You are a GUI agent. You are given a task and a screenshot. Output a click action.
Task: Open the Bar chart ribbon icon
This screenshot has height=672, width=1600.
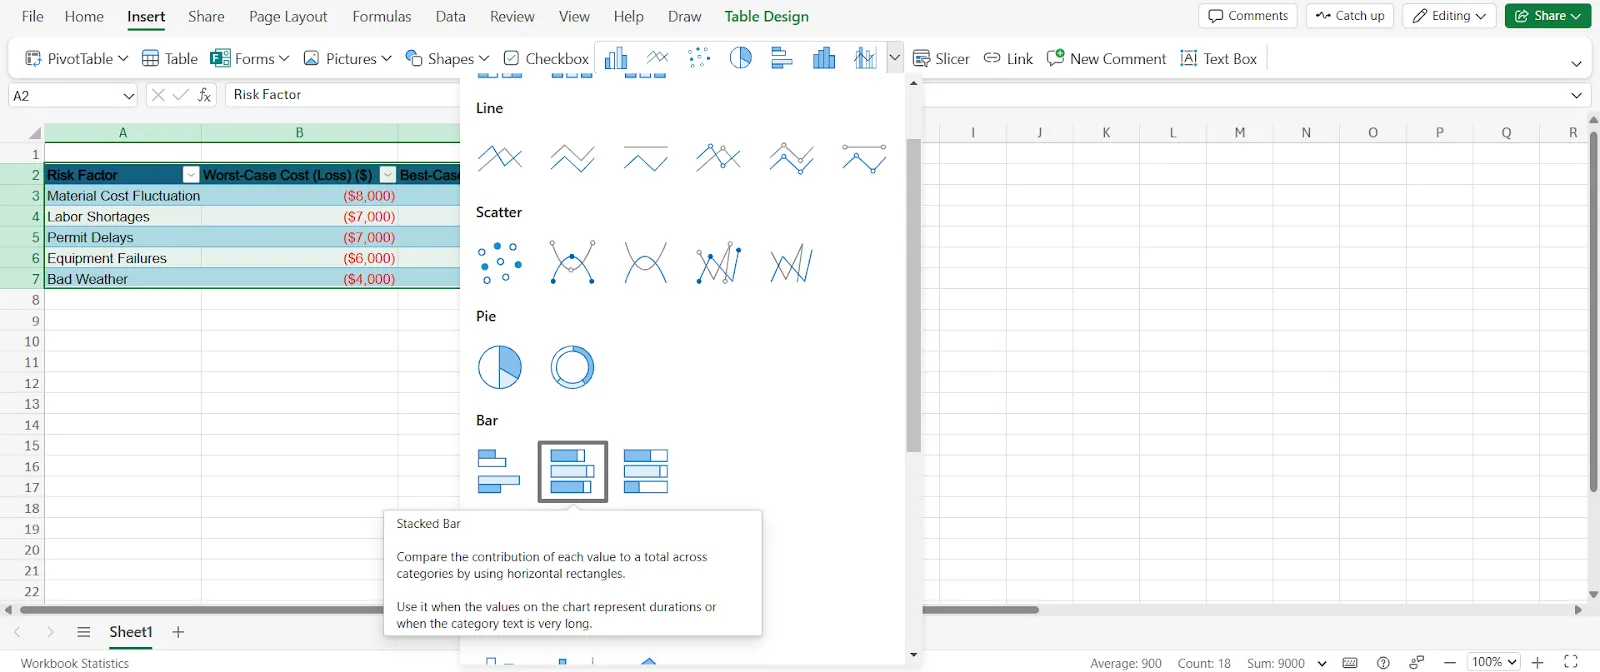[782, 58]
